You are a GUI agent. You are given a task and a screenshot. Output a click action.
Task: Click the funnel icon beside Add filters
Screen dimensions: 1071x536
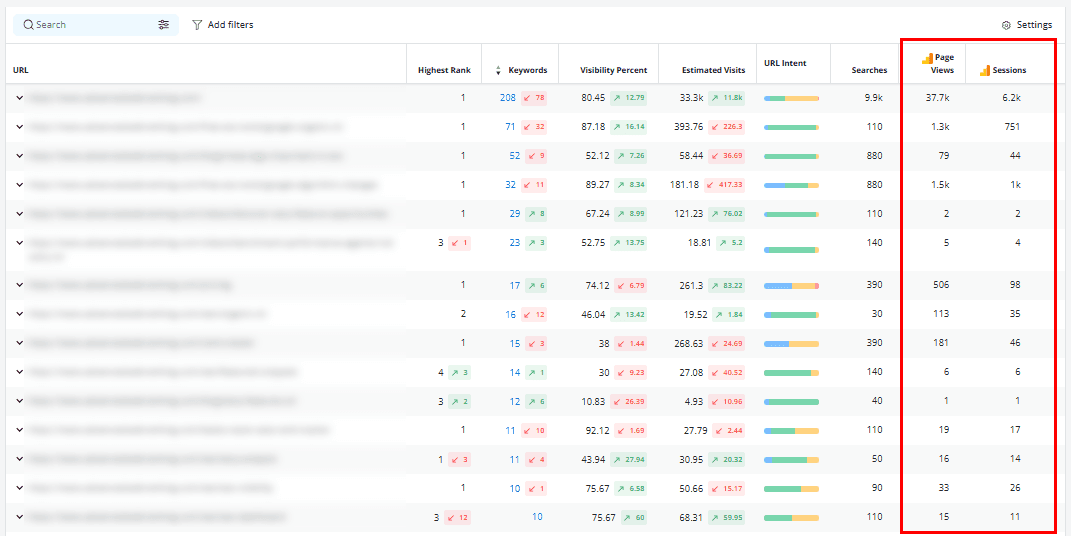pos(197,25)
